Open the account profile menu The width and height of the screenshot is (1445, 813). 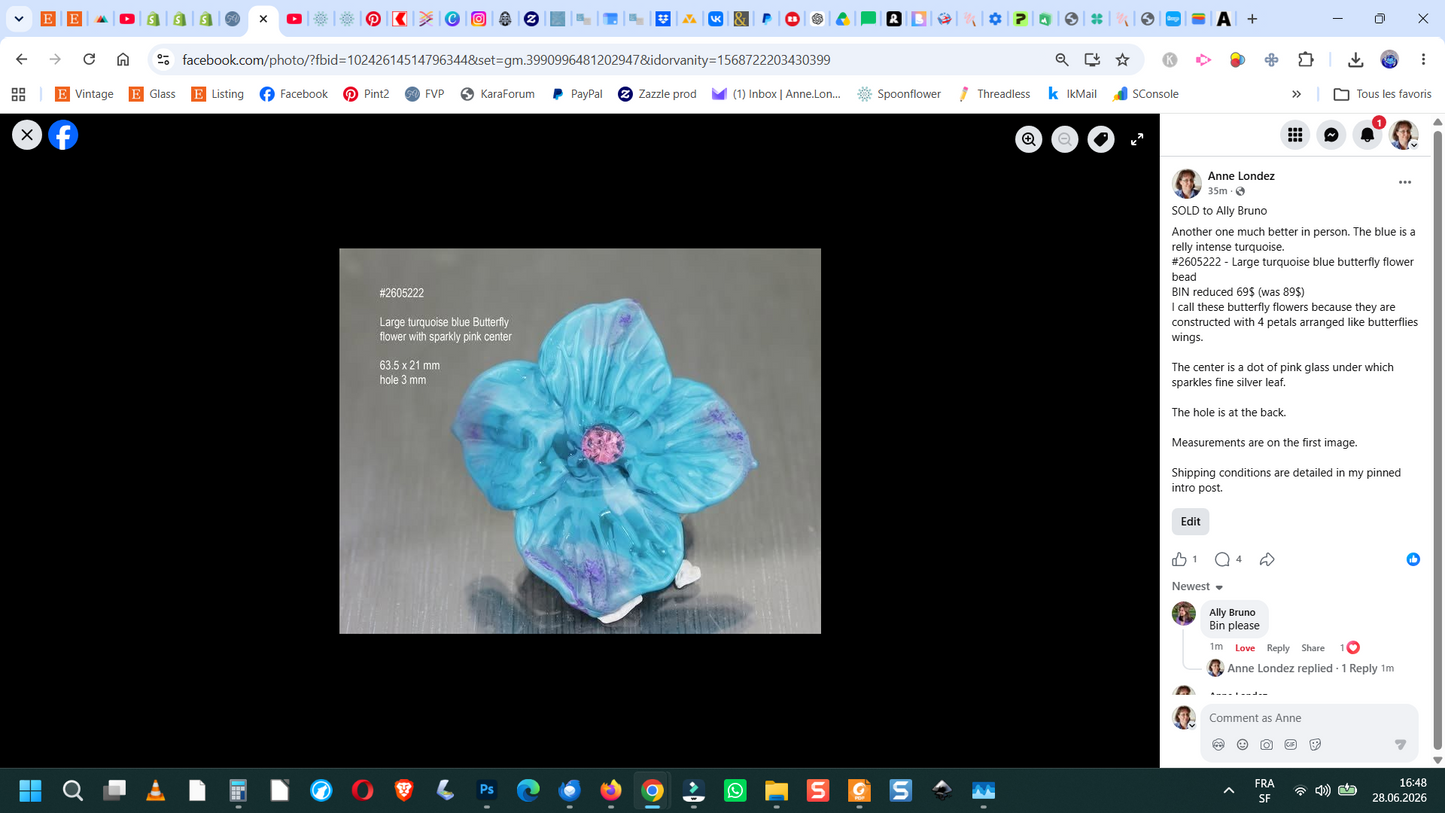[1404, 135]
